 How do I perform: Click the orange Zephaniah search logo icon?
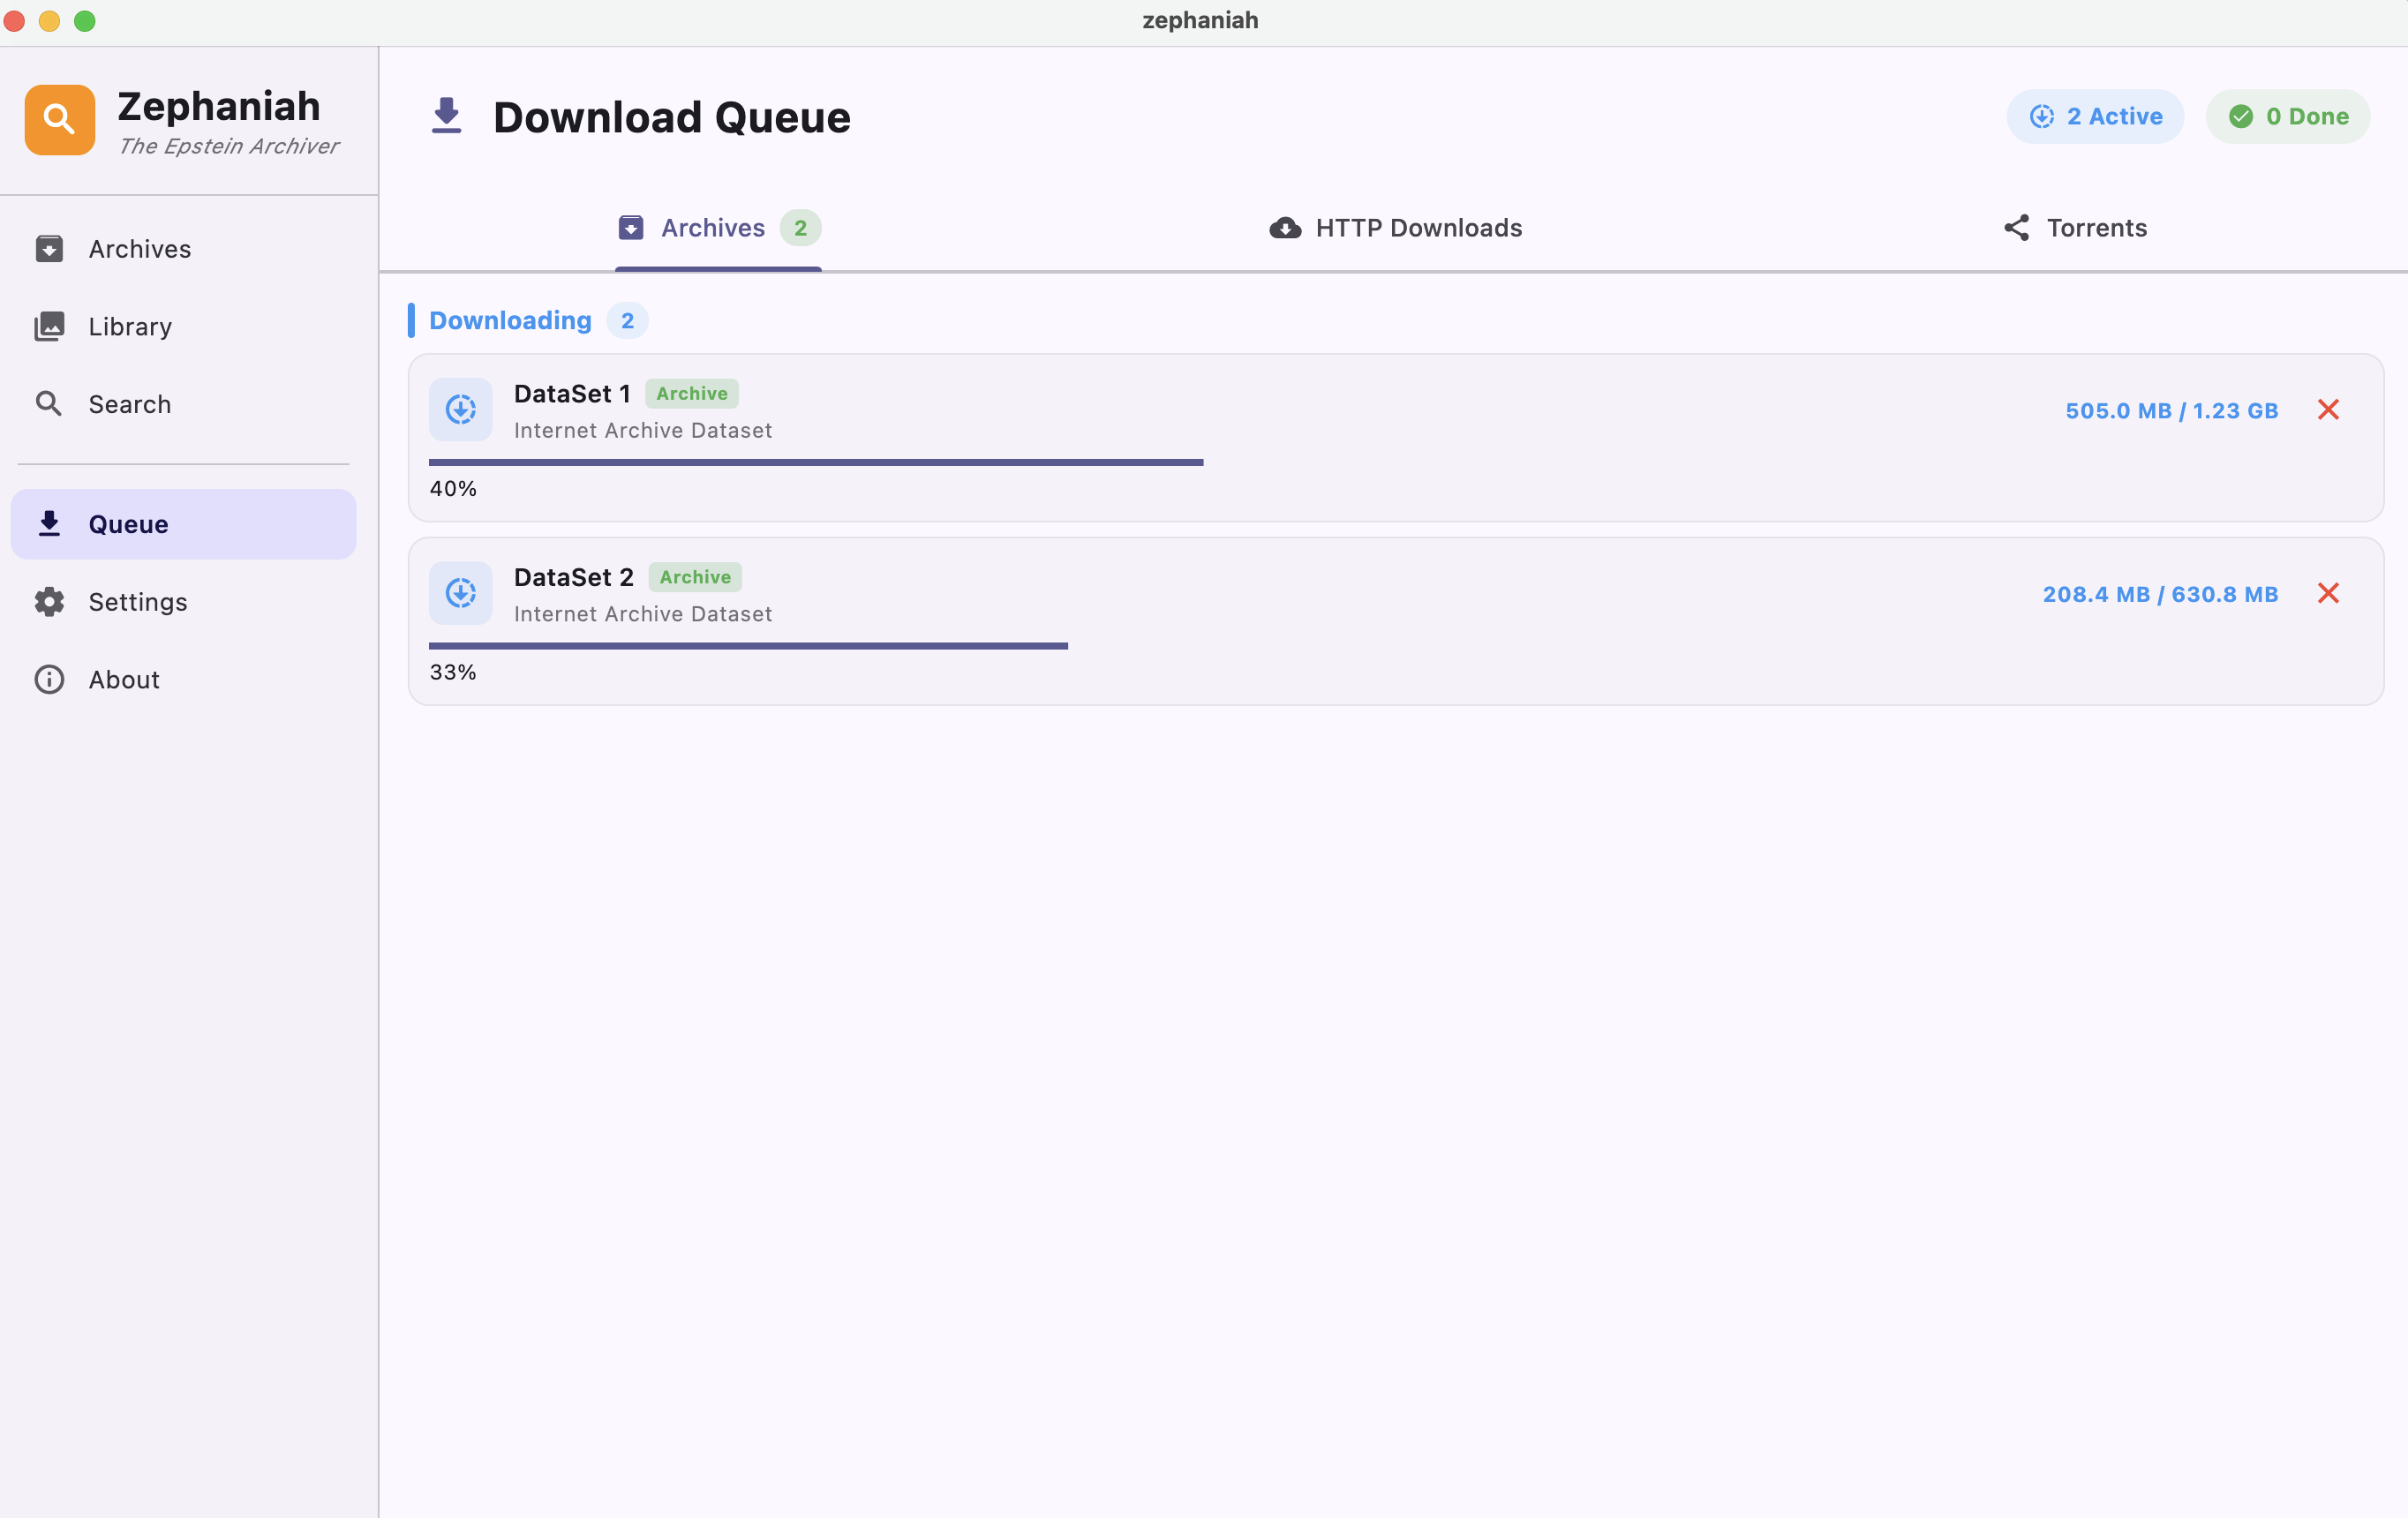point(60,120)
